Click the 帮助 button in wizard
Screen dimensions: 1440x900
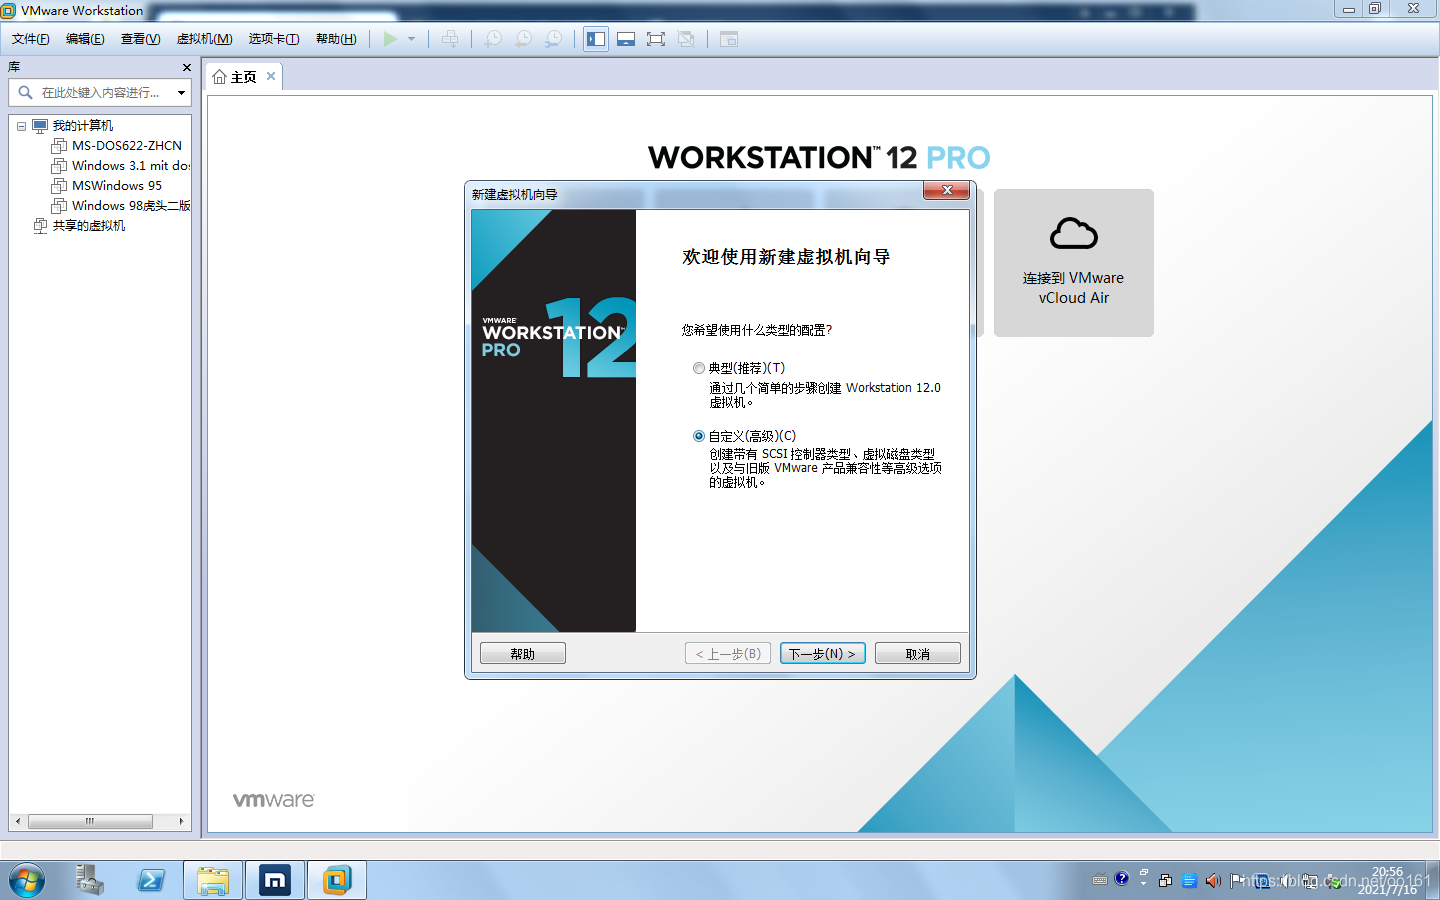click(523, 653)
